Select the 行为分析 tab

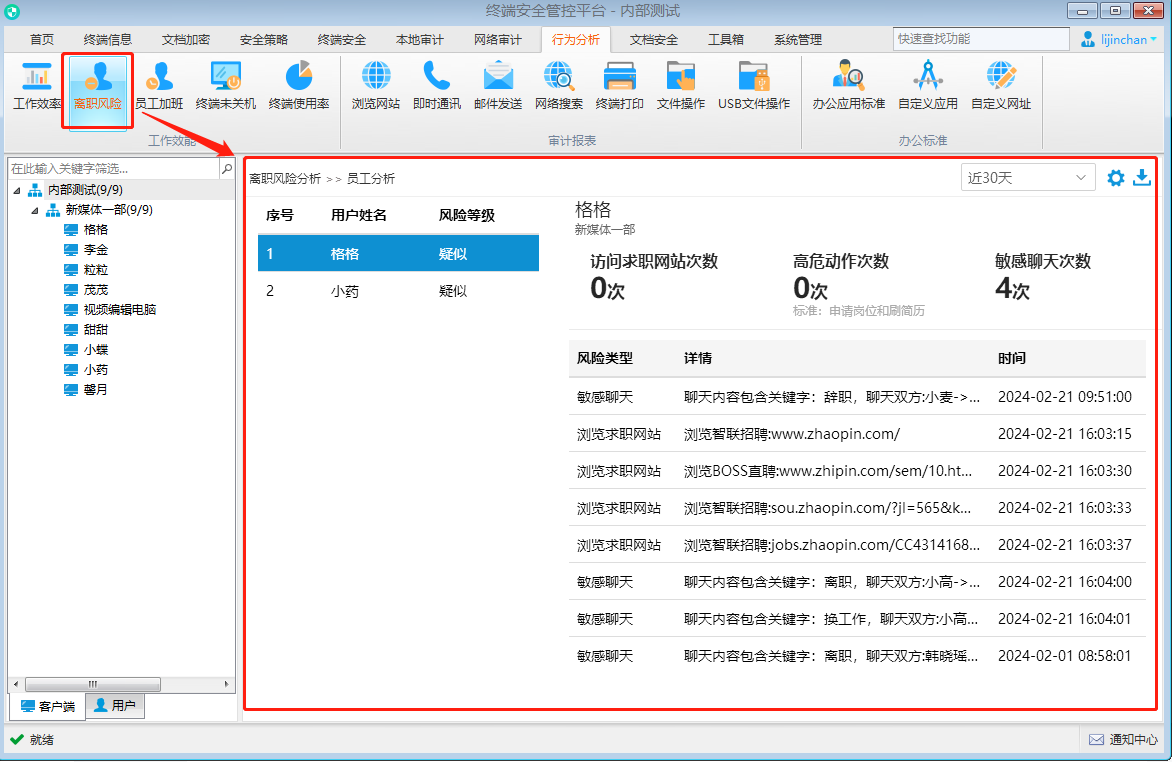[576, 40]
